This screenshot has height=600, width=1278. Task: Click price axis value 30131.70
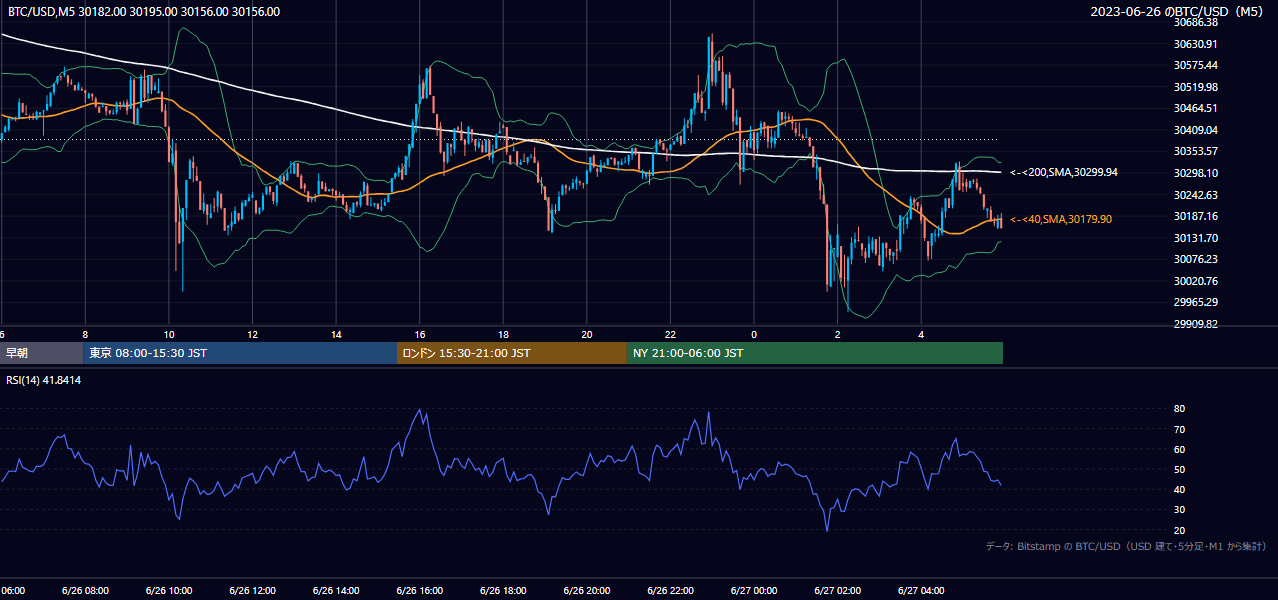point(1196,238)
